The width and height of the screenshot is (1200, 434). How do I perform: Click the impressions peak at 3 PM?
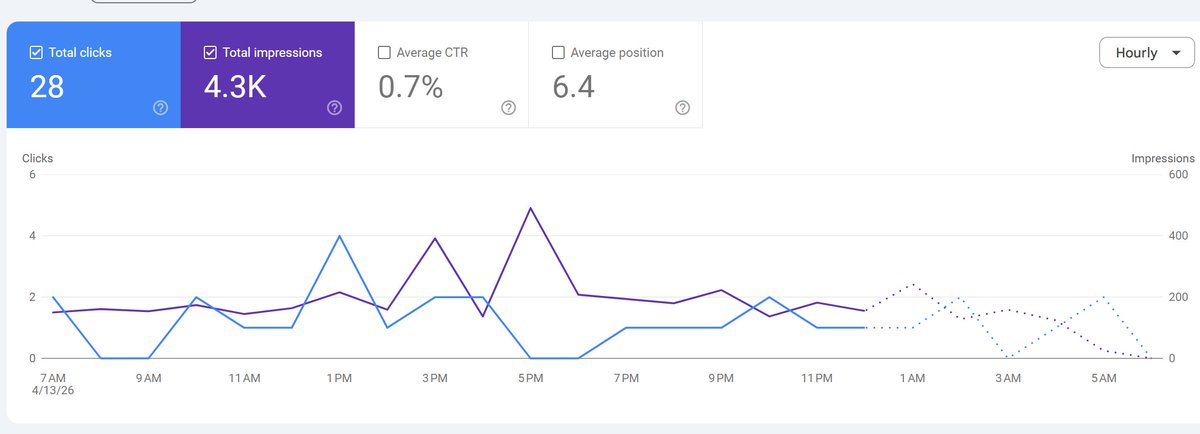pyautogui.click(x=435, y=238)
